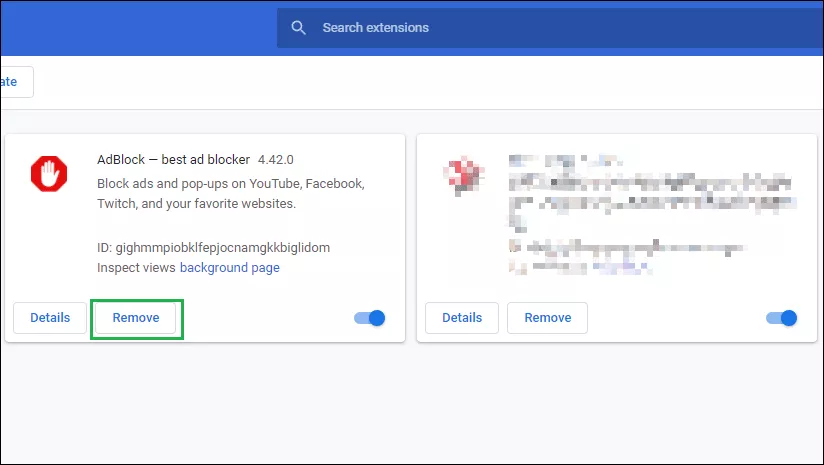Click the blurred extension's icon
824x465 pixels.
pos(463,175)
